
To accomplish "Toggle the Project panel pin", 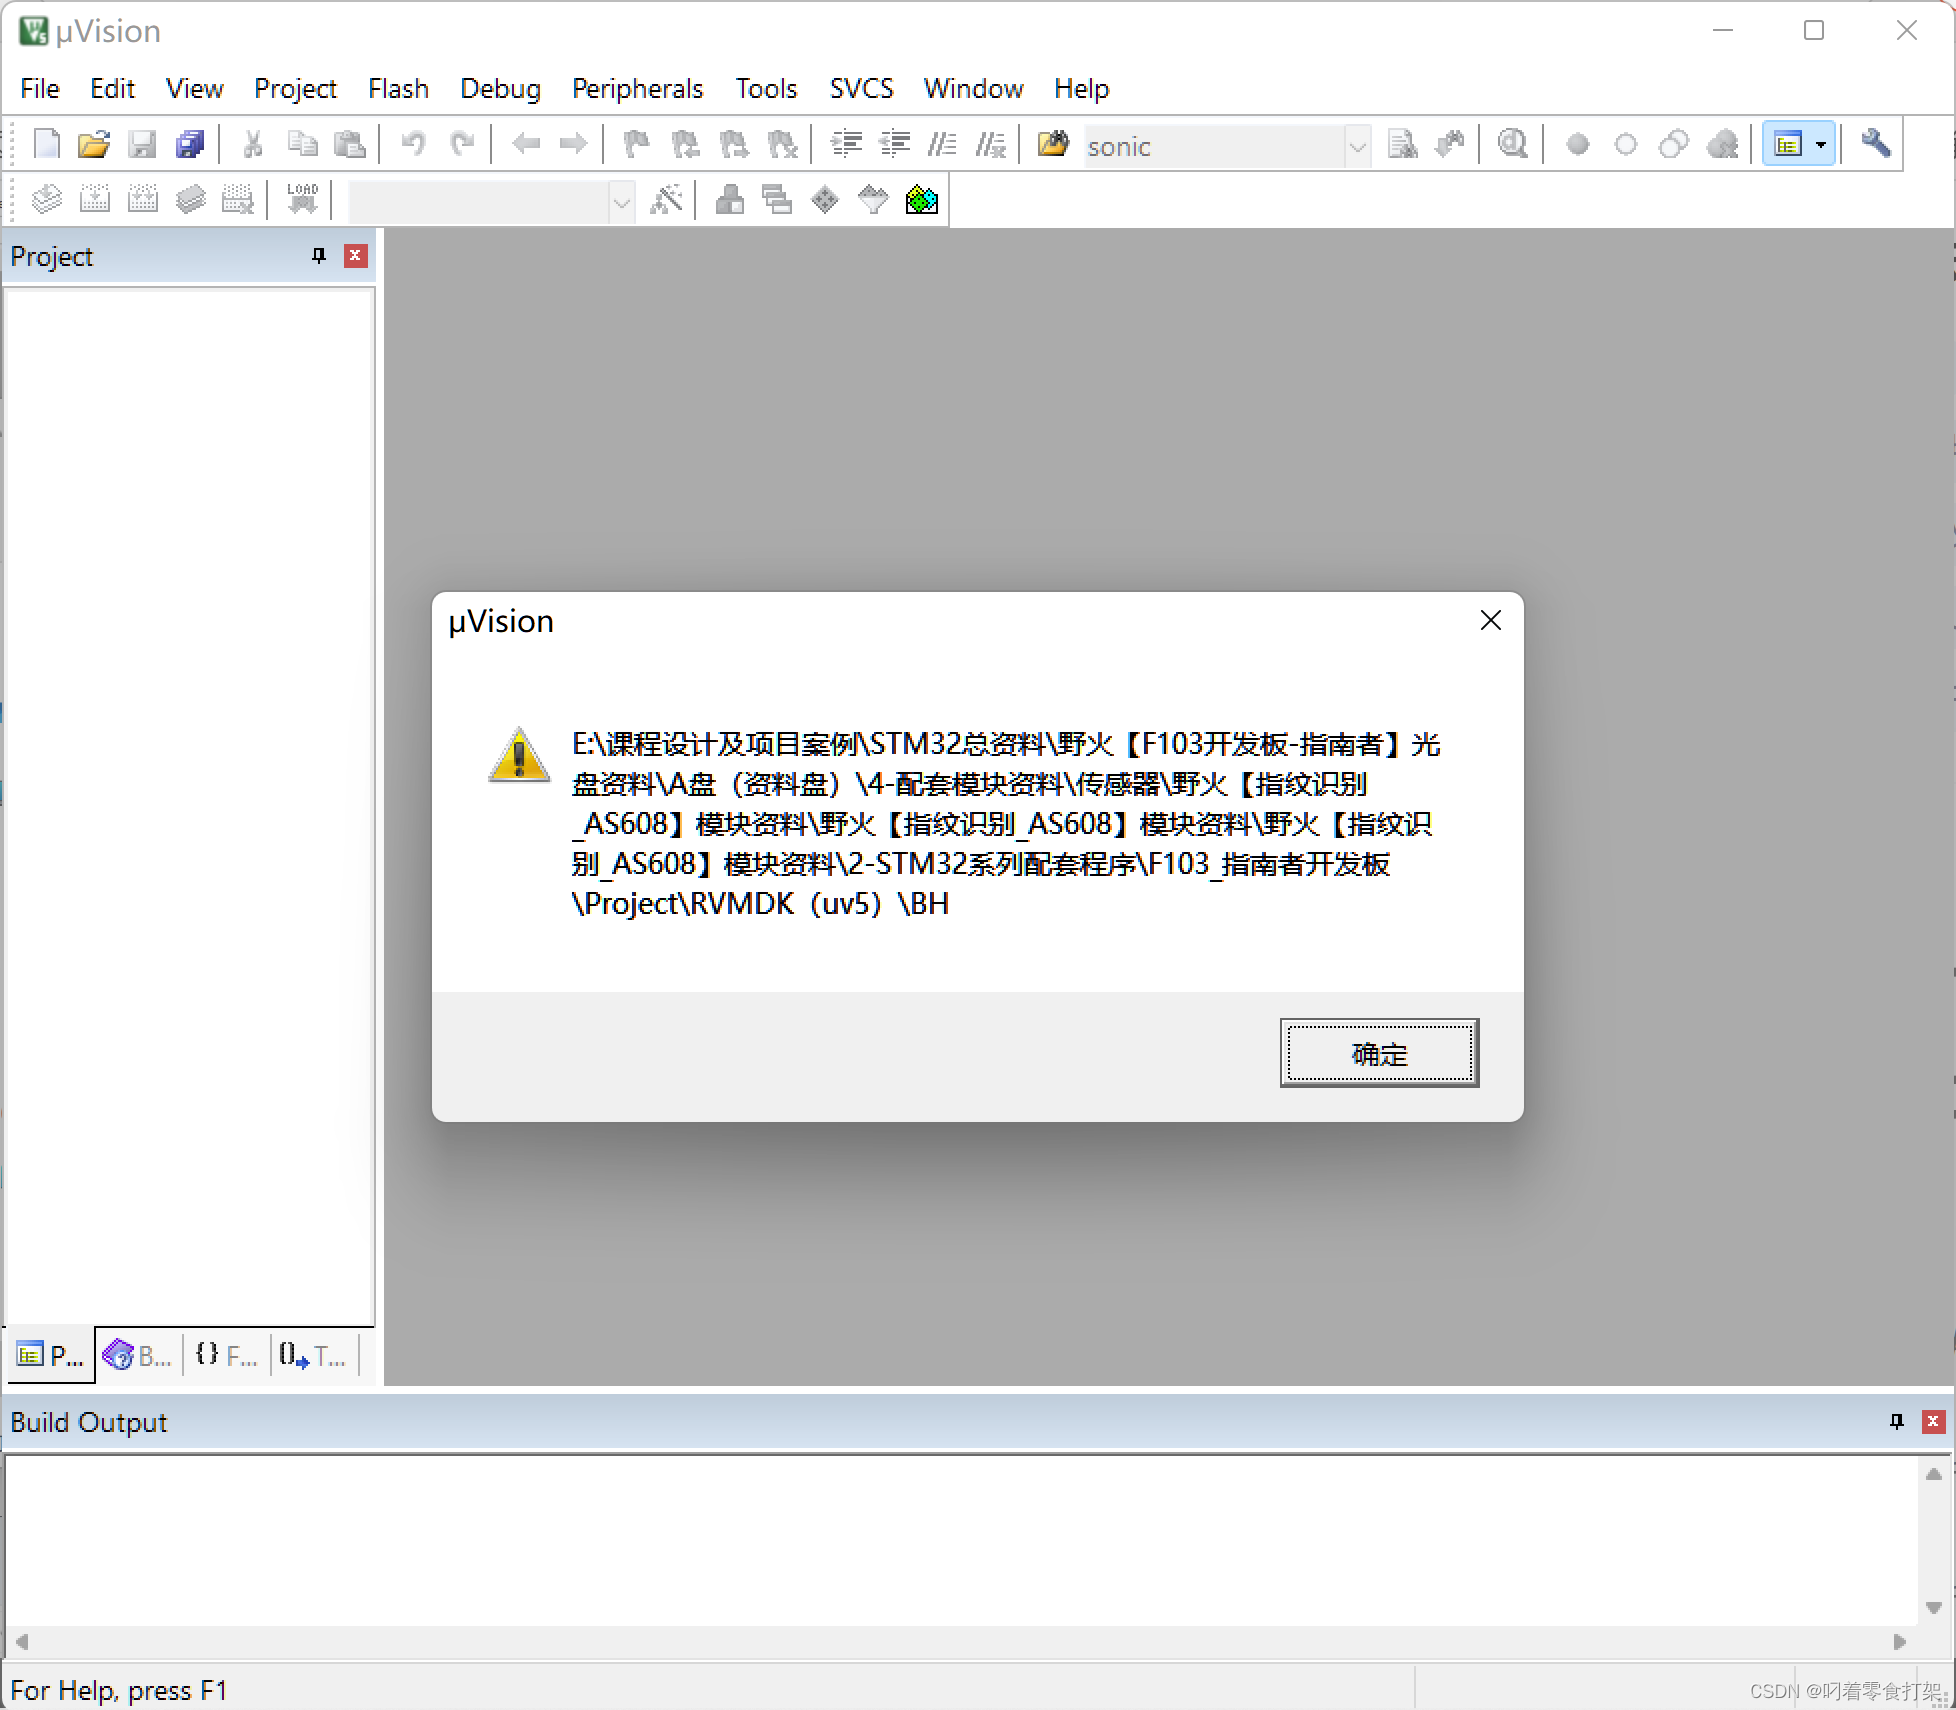I will click(319, 256).
